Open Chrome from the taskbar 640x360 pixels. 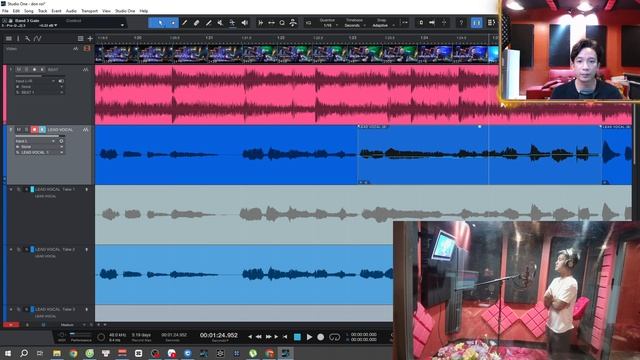73,353
